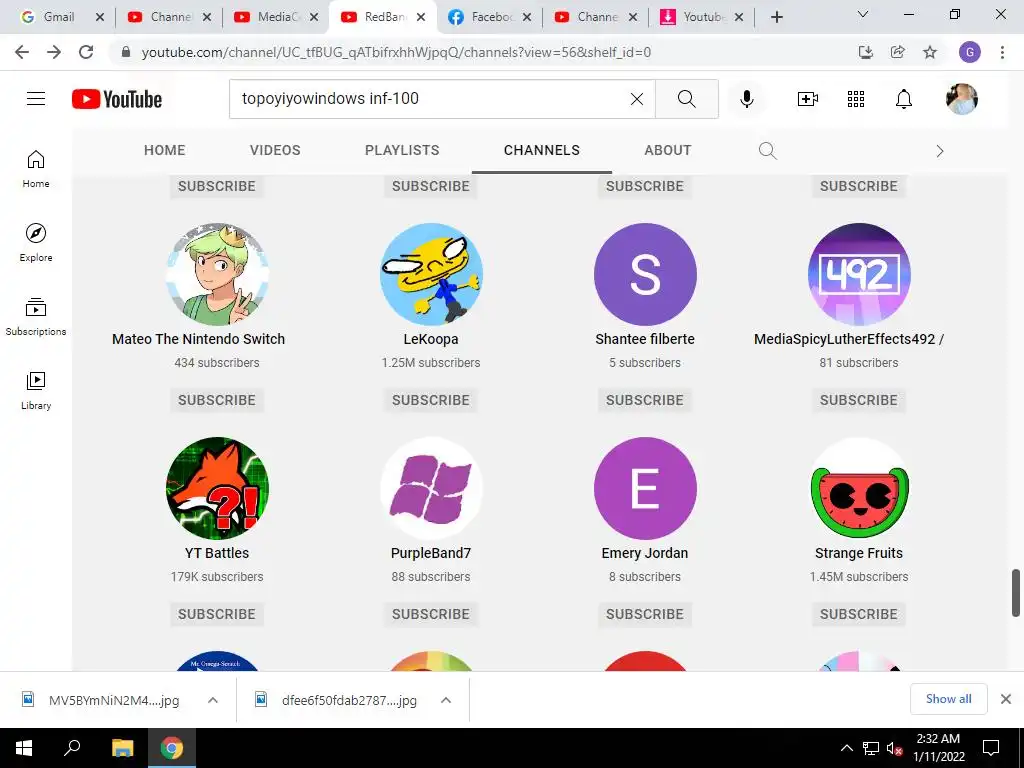Switch to Facebook browser tab
1024x768 pixels.
(x=492, y=17)
